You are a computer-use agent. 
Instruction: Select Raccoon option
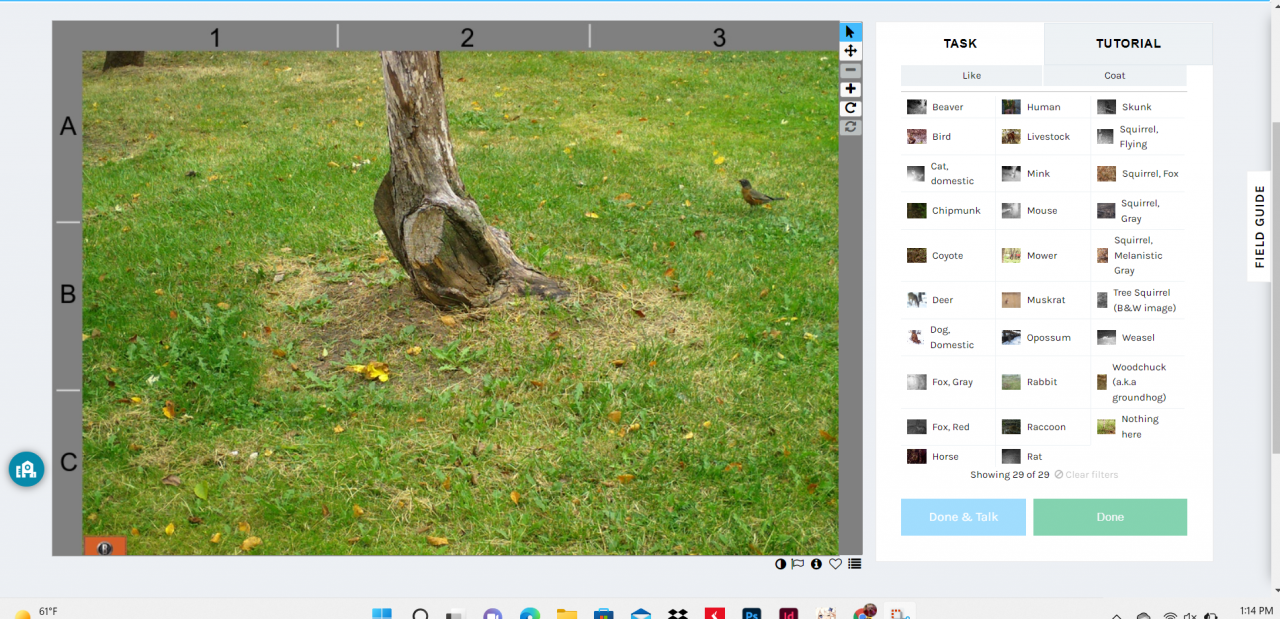(1043, 427)
